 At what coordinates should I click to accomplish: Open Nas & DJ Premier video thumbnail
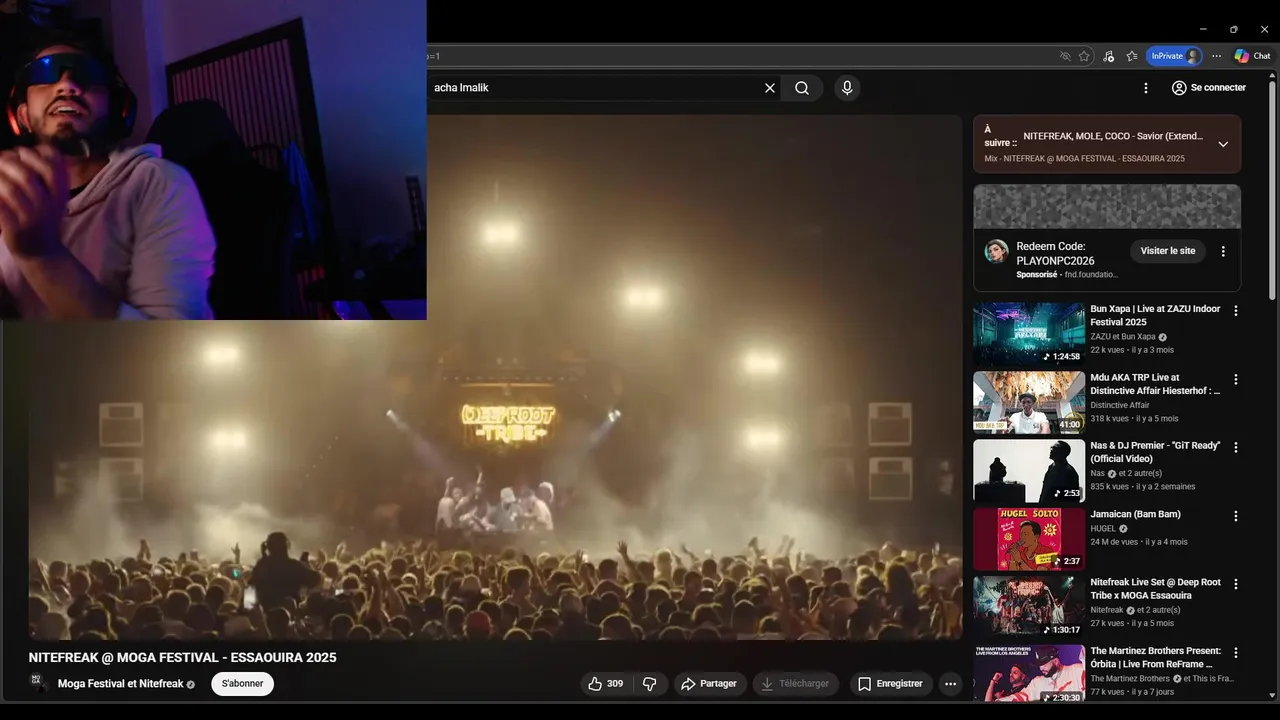click(x=1029, y=471)
